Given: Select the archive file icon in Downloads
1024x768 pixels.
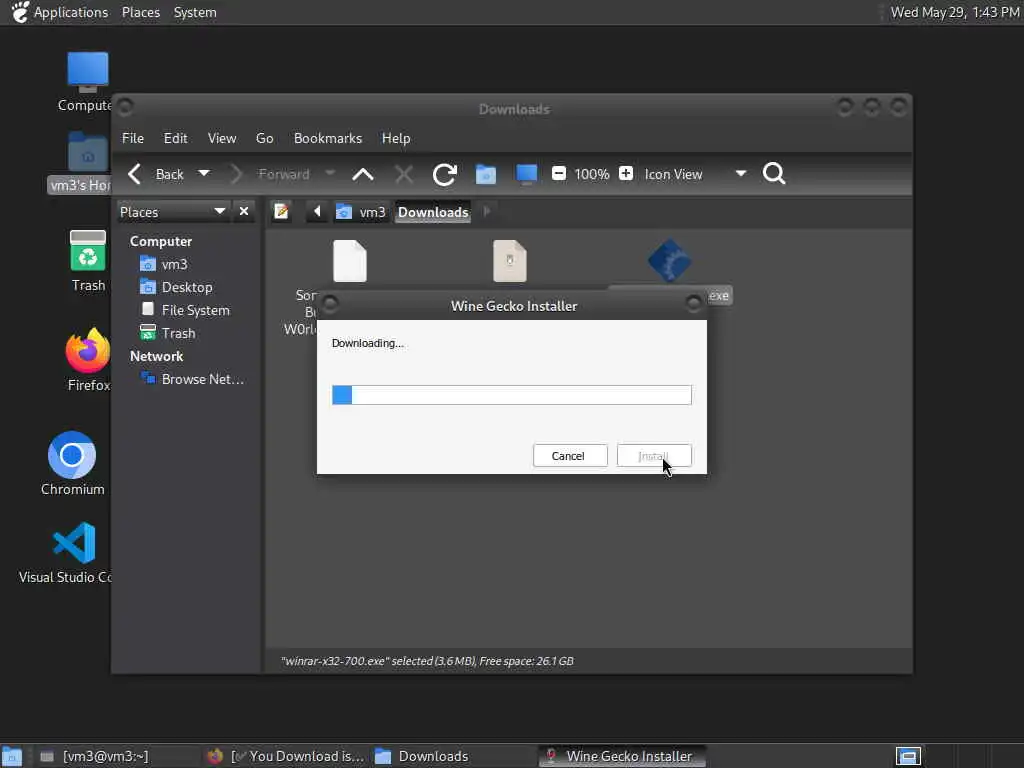Looking at the screenshot, I should coord(510,261).
